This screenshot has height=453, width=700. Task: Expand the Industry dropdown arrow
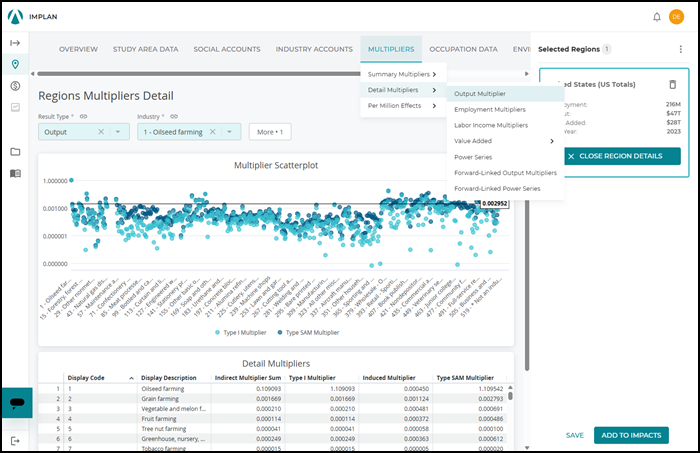coord(229,132)
